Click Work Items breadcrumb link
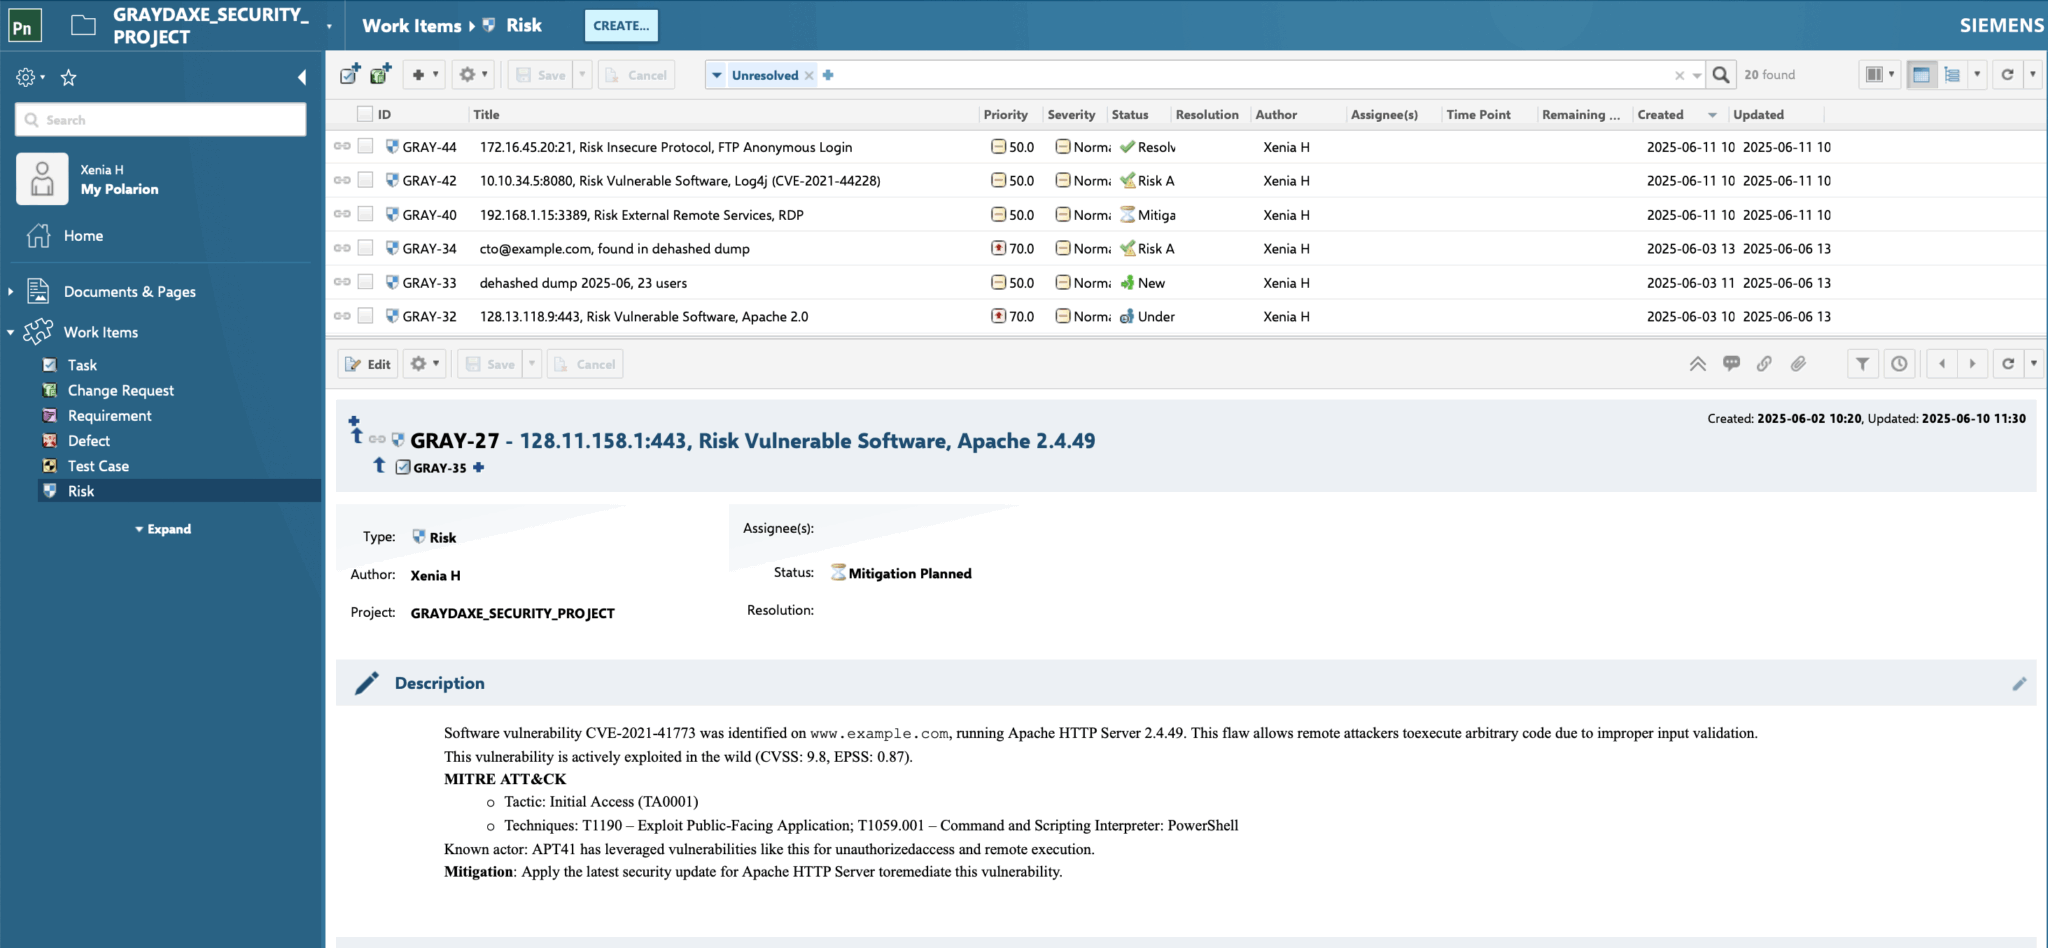The height and width of the screenshot is (948, 2048). 411,26
